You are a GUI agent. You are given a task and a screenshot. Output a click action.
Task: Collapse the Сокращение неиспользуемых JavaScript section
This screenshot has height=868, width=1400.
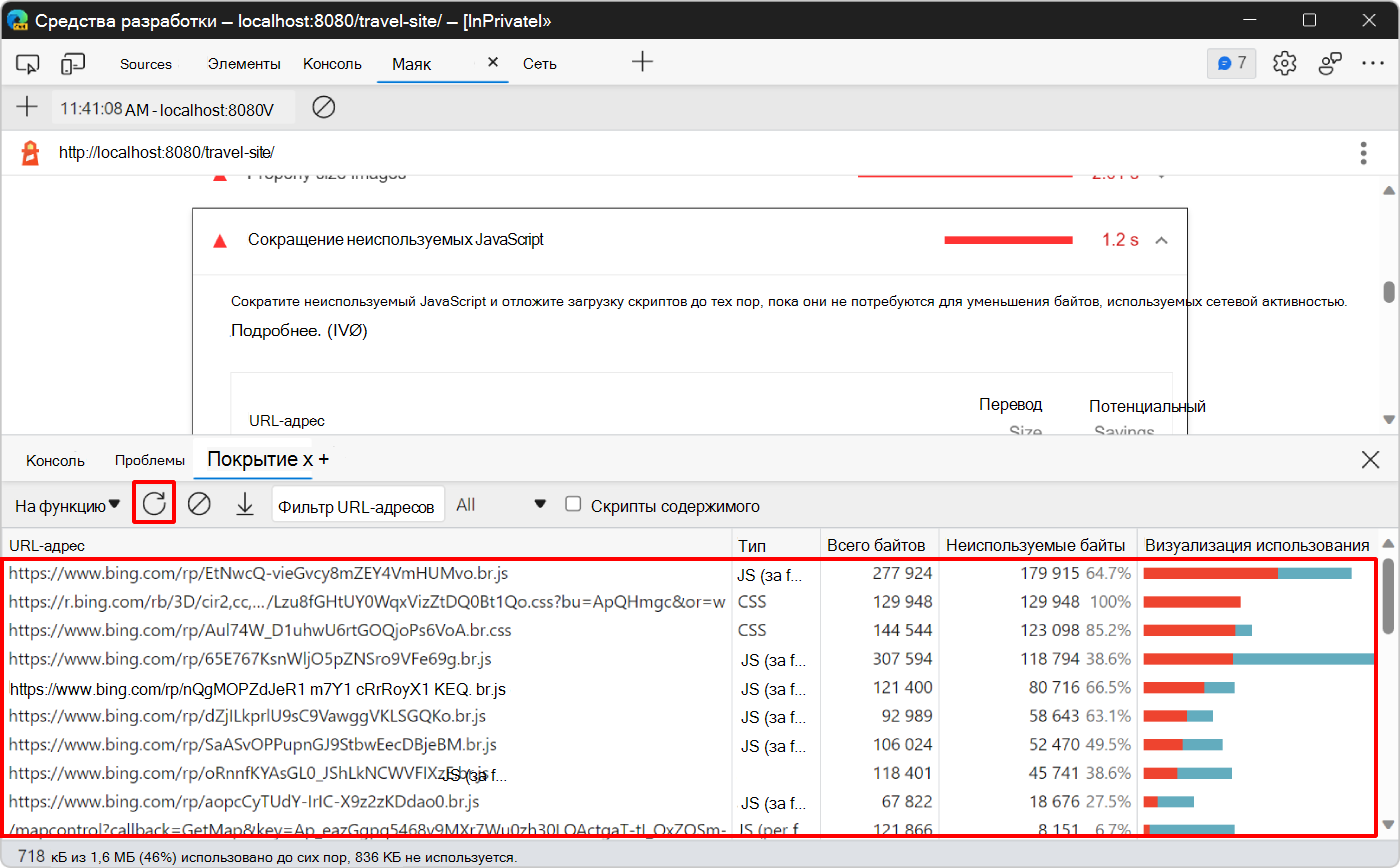pos(1160,240)
